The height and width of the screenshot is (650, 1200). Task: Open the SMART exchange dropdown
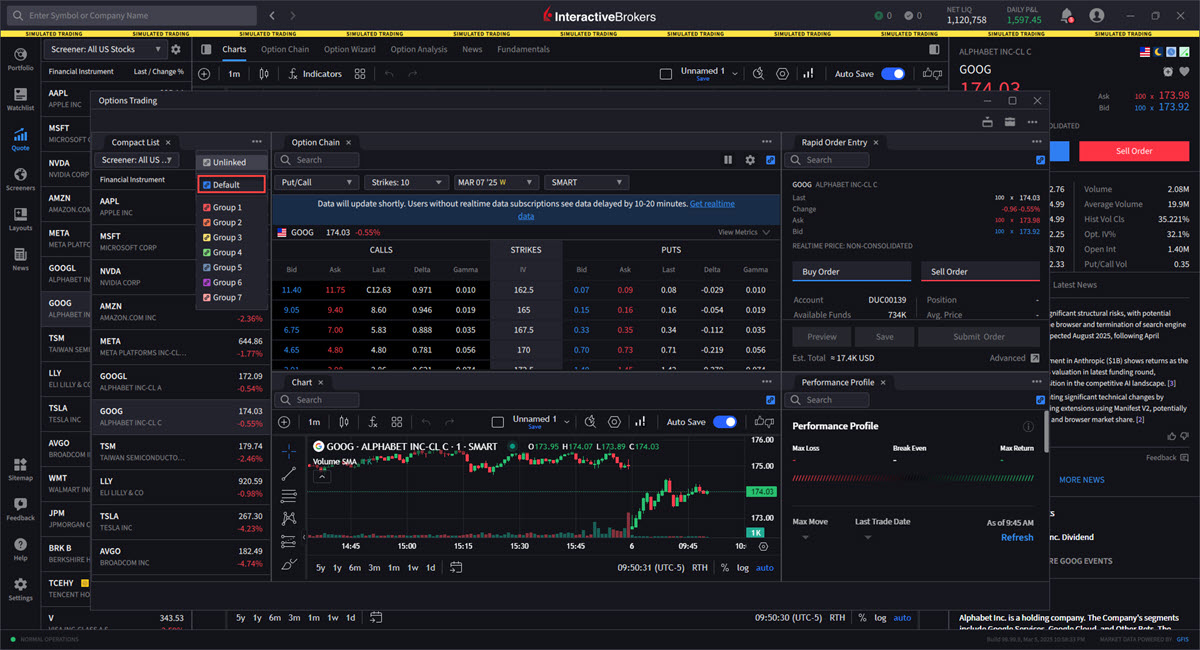pyautogui.click(x=586, y=182)
